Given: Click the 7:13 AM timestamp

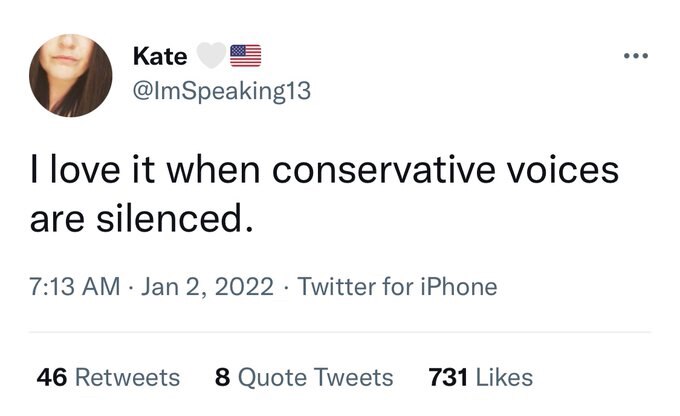Looking at the screenshot, I should click(74, 287).
